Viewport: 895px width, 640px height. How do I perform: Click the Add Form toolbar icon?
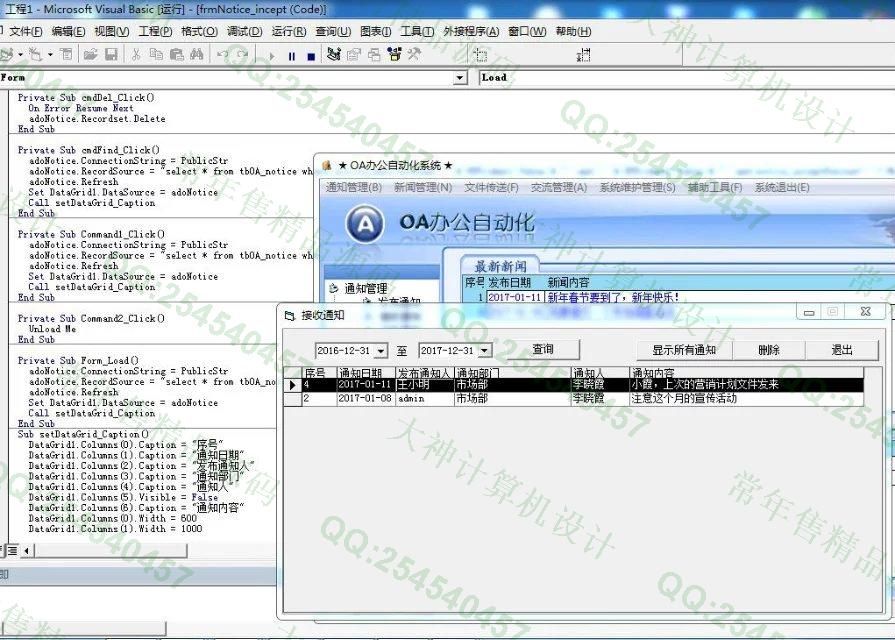click(35, 55)
